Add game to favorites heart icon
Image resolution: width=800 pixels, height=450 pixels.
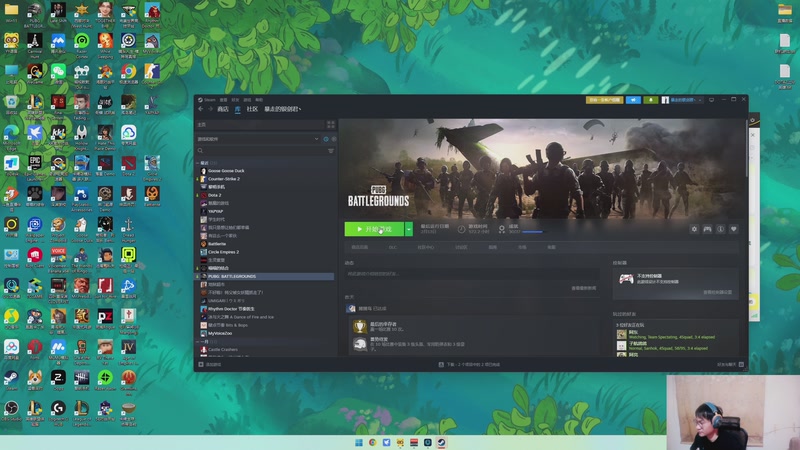(734, 229)
